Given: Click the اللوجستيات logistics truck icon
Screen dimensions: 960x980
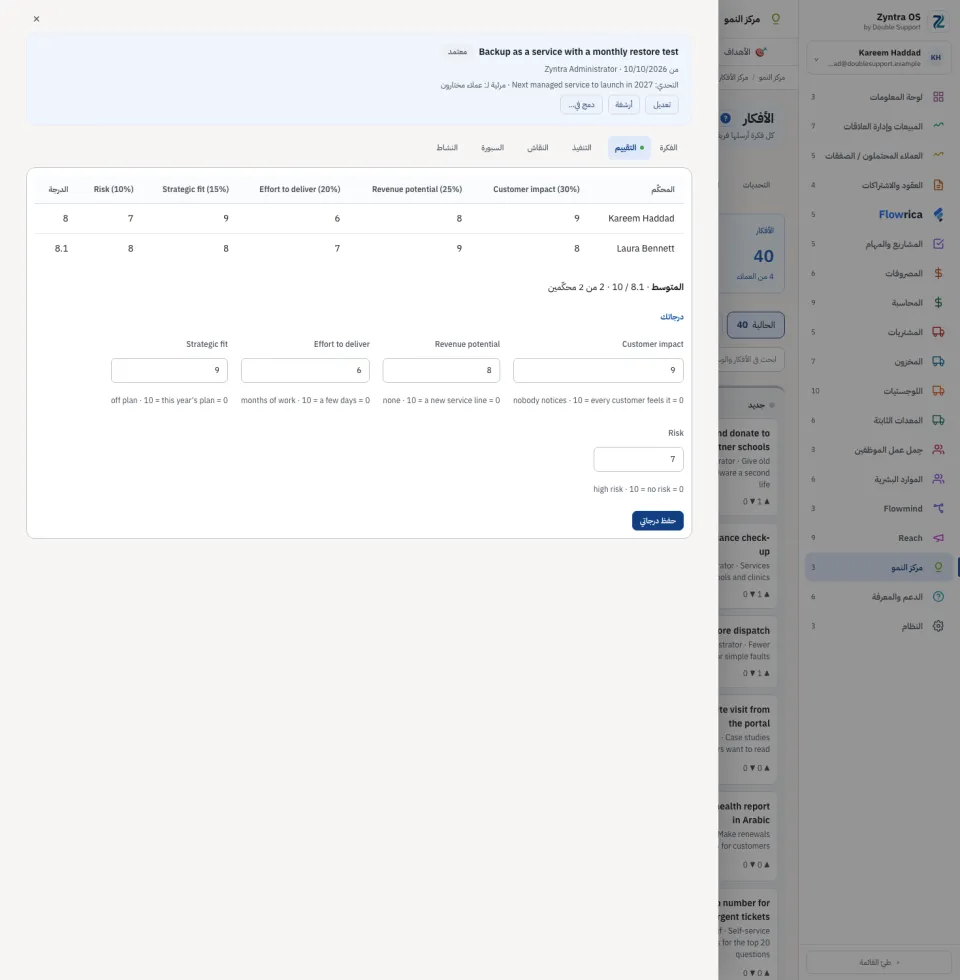Looking at the screenshot, I should (938, 391).
